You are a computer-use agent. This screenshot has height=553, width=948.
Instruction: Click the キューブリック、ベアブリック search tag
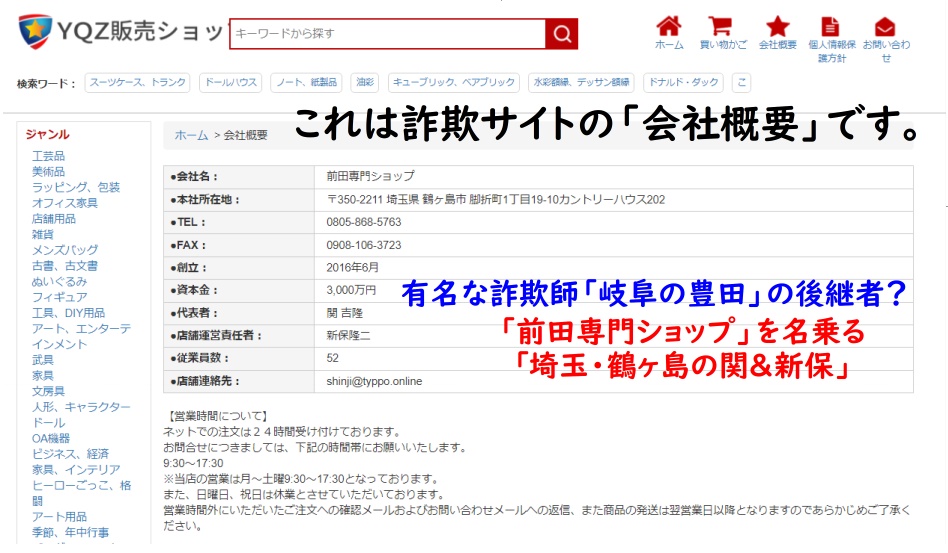(x=454, y=83)
